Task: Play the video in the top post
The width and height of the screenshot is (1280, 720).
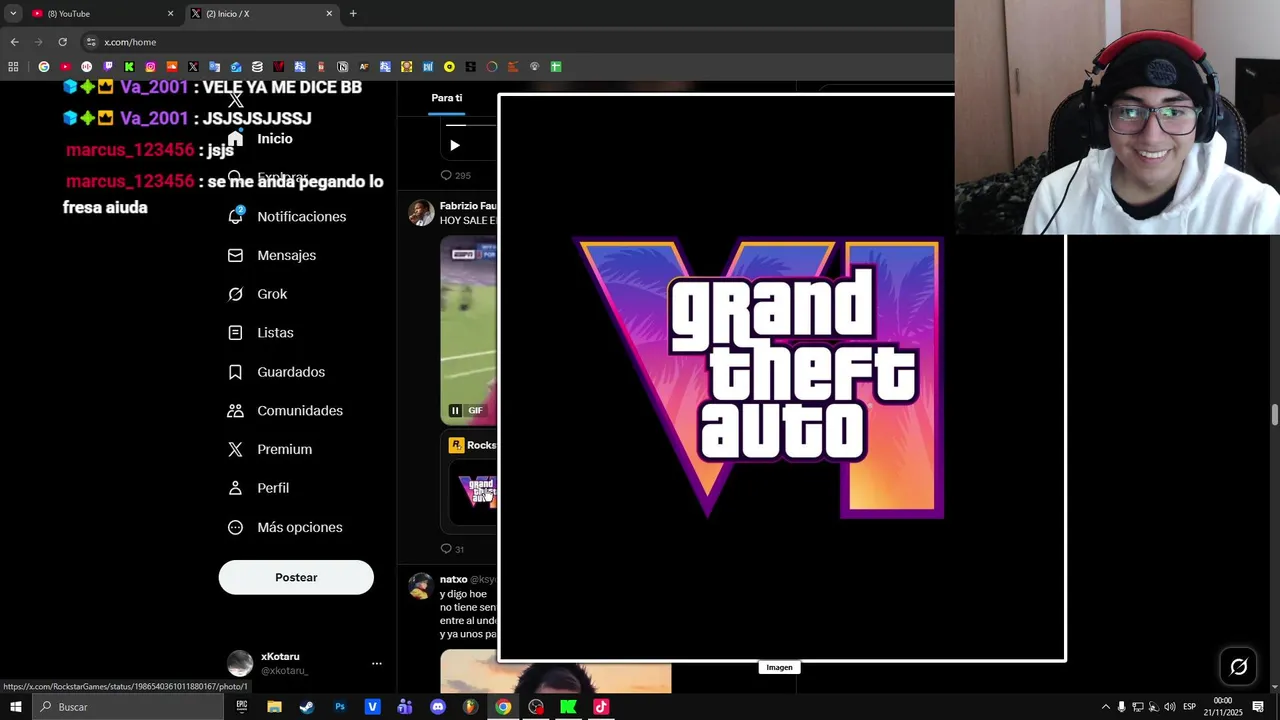Action: pos(455,145)
